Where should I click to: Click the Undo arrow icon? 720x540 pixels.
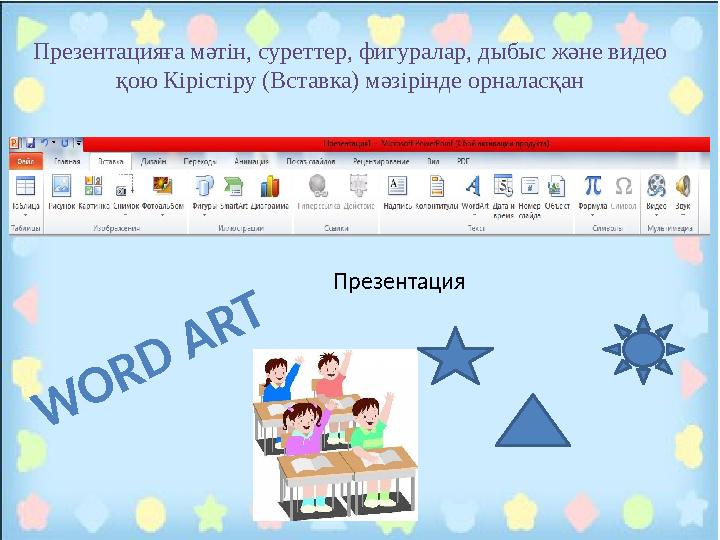(x=45, y=143)
